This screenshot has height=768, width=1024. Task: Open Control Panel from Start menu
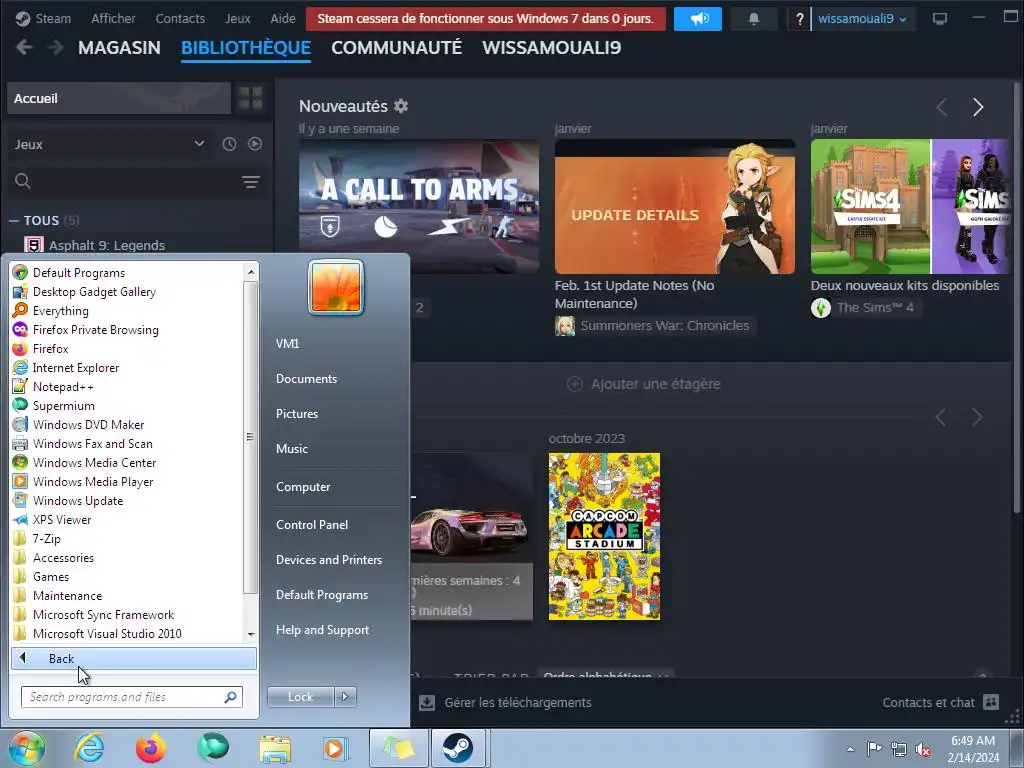pyautogui.click(x=312, y=524)
